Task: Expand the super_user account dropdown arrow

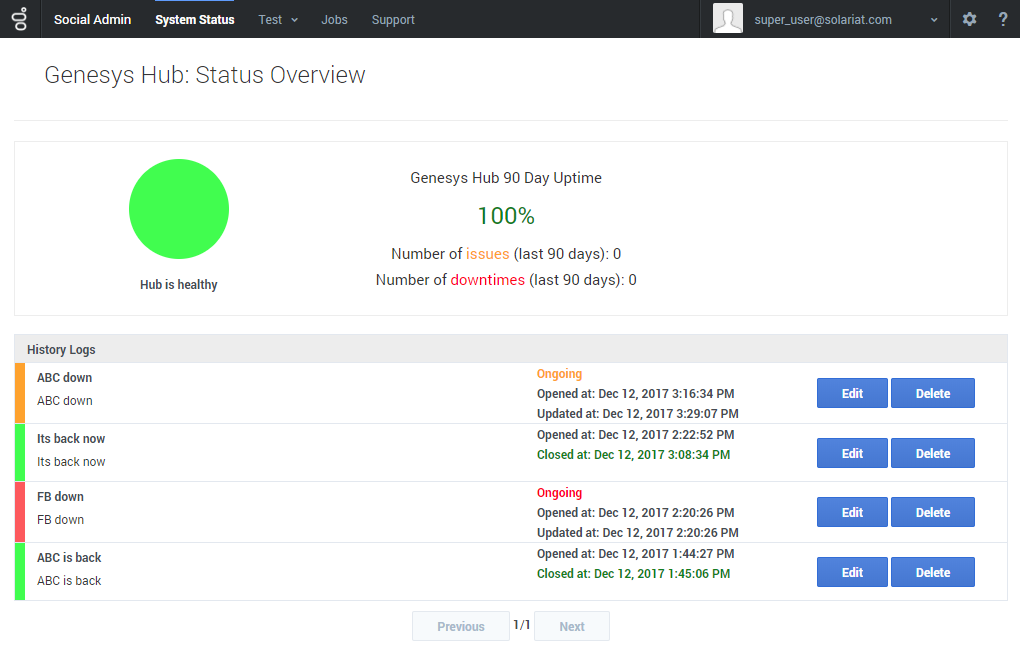Action: 934,20
